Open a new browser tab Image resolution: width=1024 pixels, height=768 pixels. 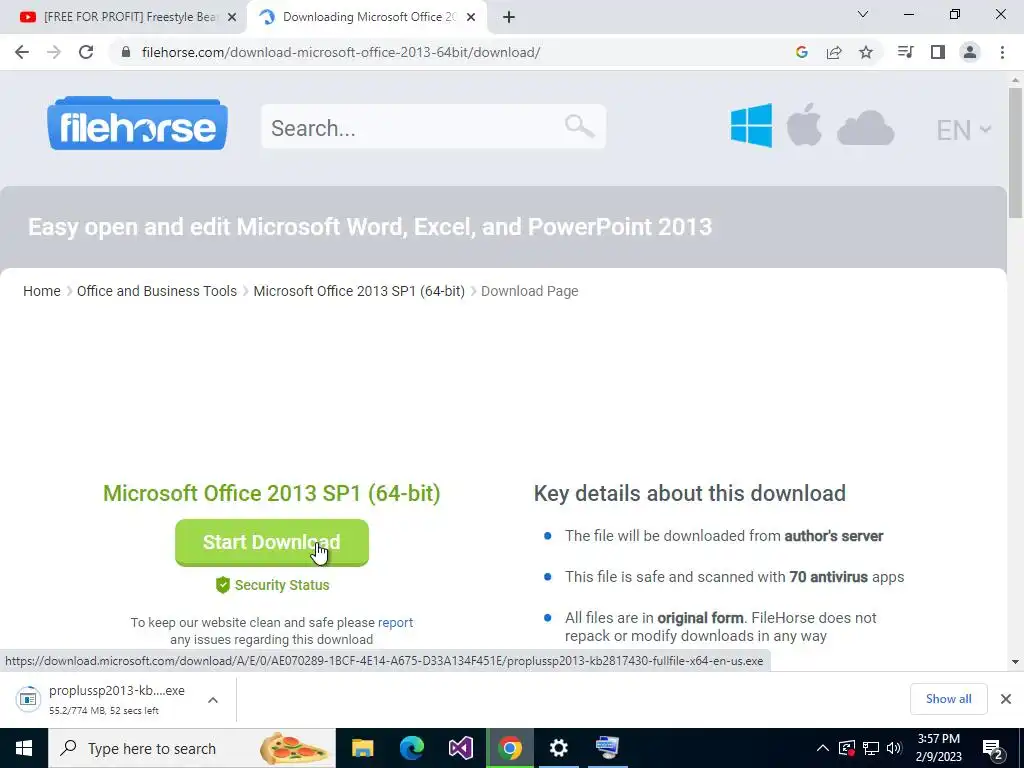509,17
